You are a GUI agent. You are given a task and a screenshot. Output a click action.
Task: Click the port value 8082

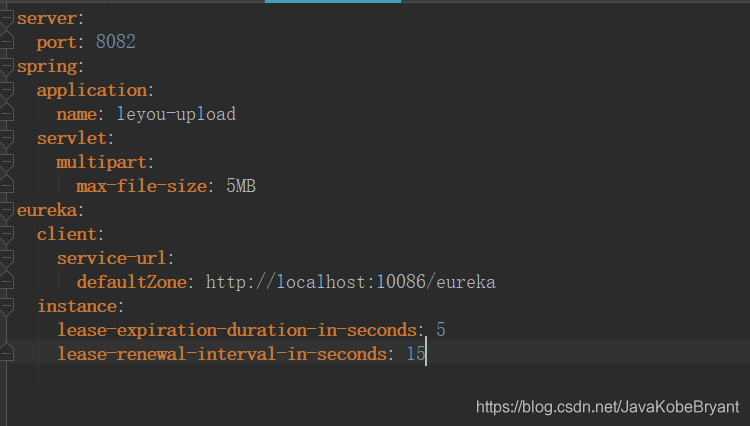tap(116, 42)
